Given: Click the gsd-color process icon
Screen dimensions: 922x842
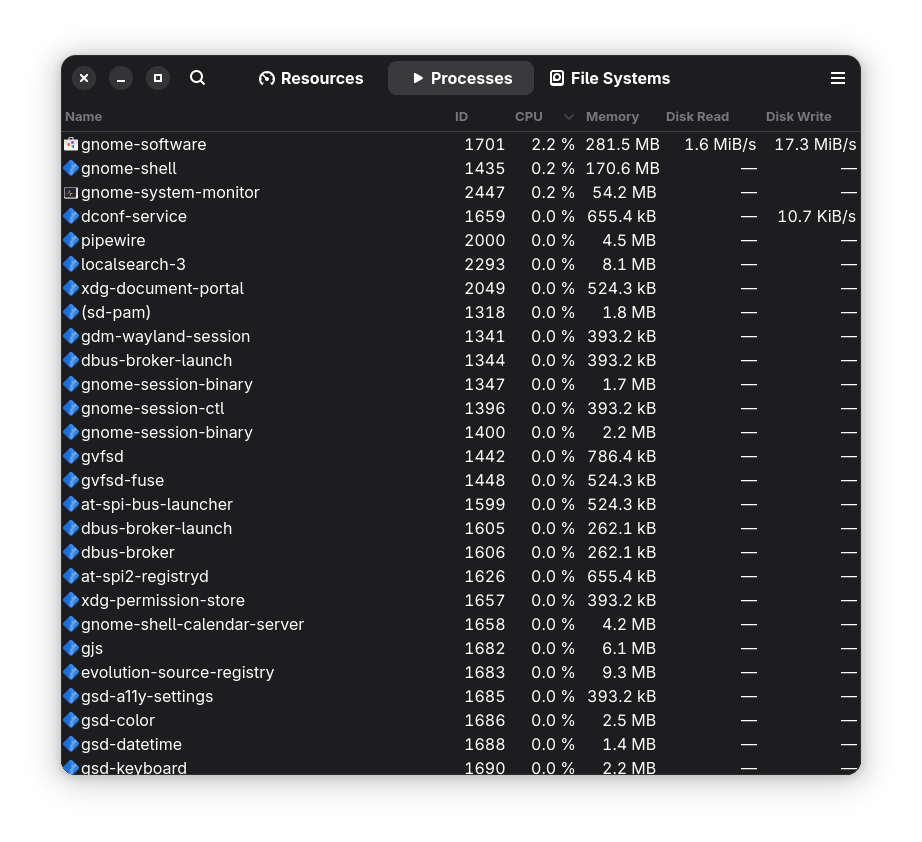Looking at the screenshot, I should pyautogui.click(x=71, y=720).
